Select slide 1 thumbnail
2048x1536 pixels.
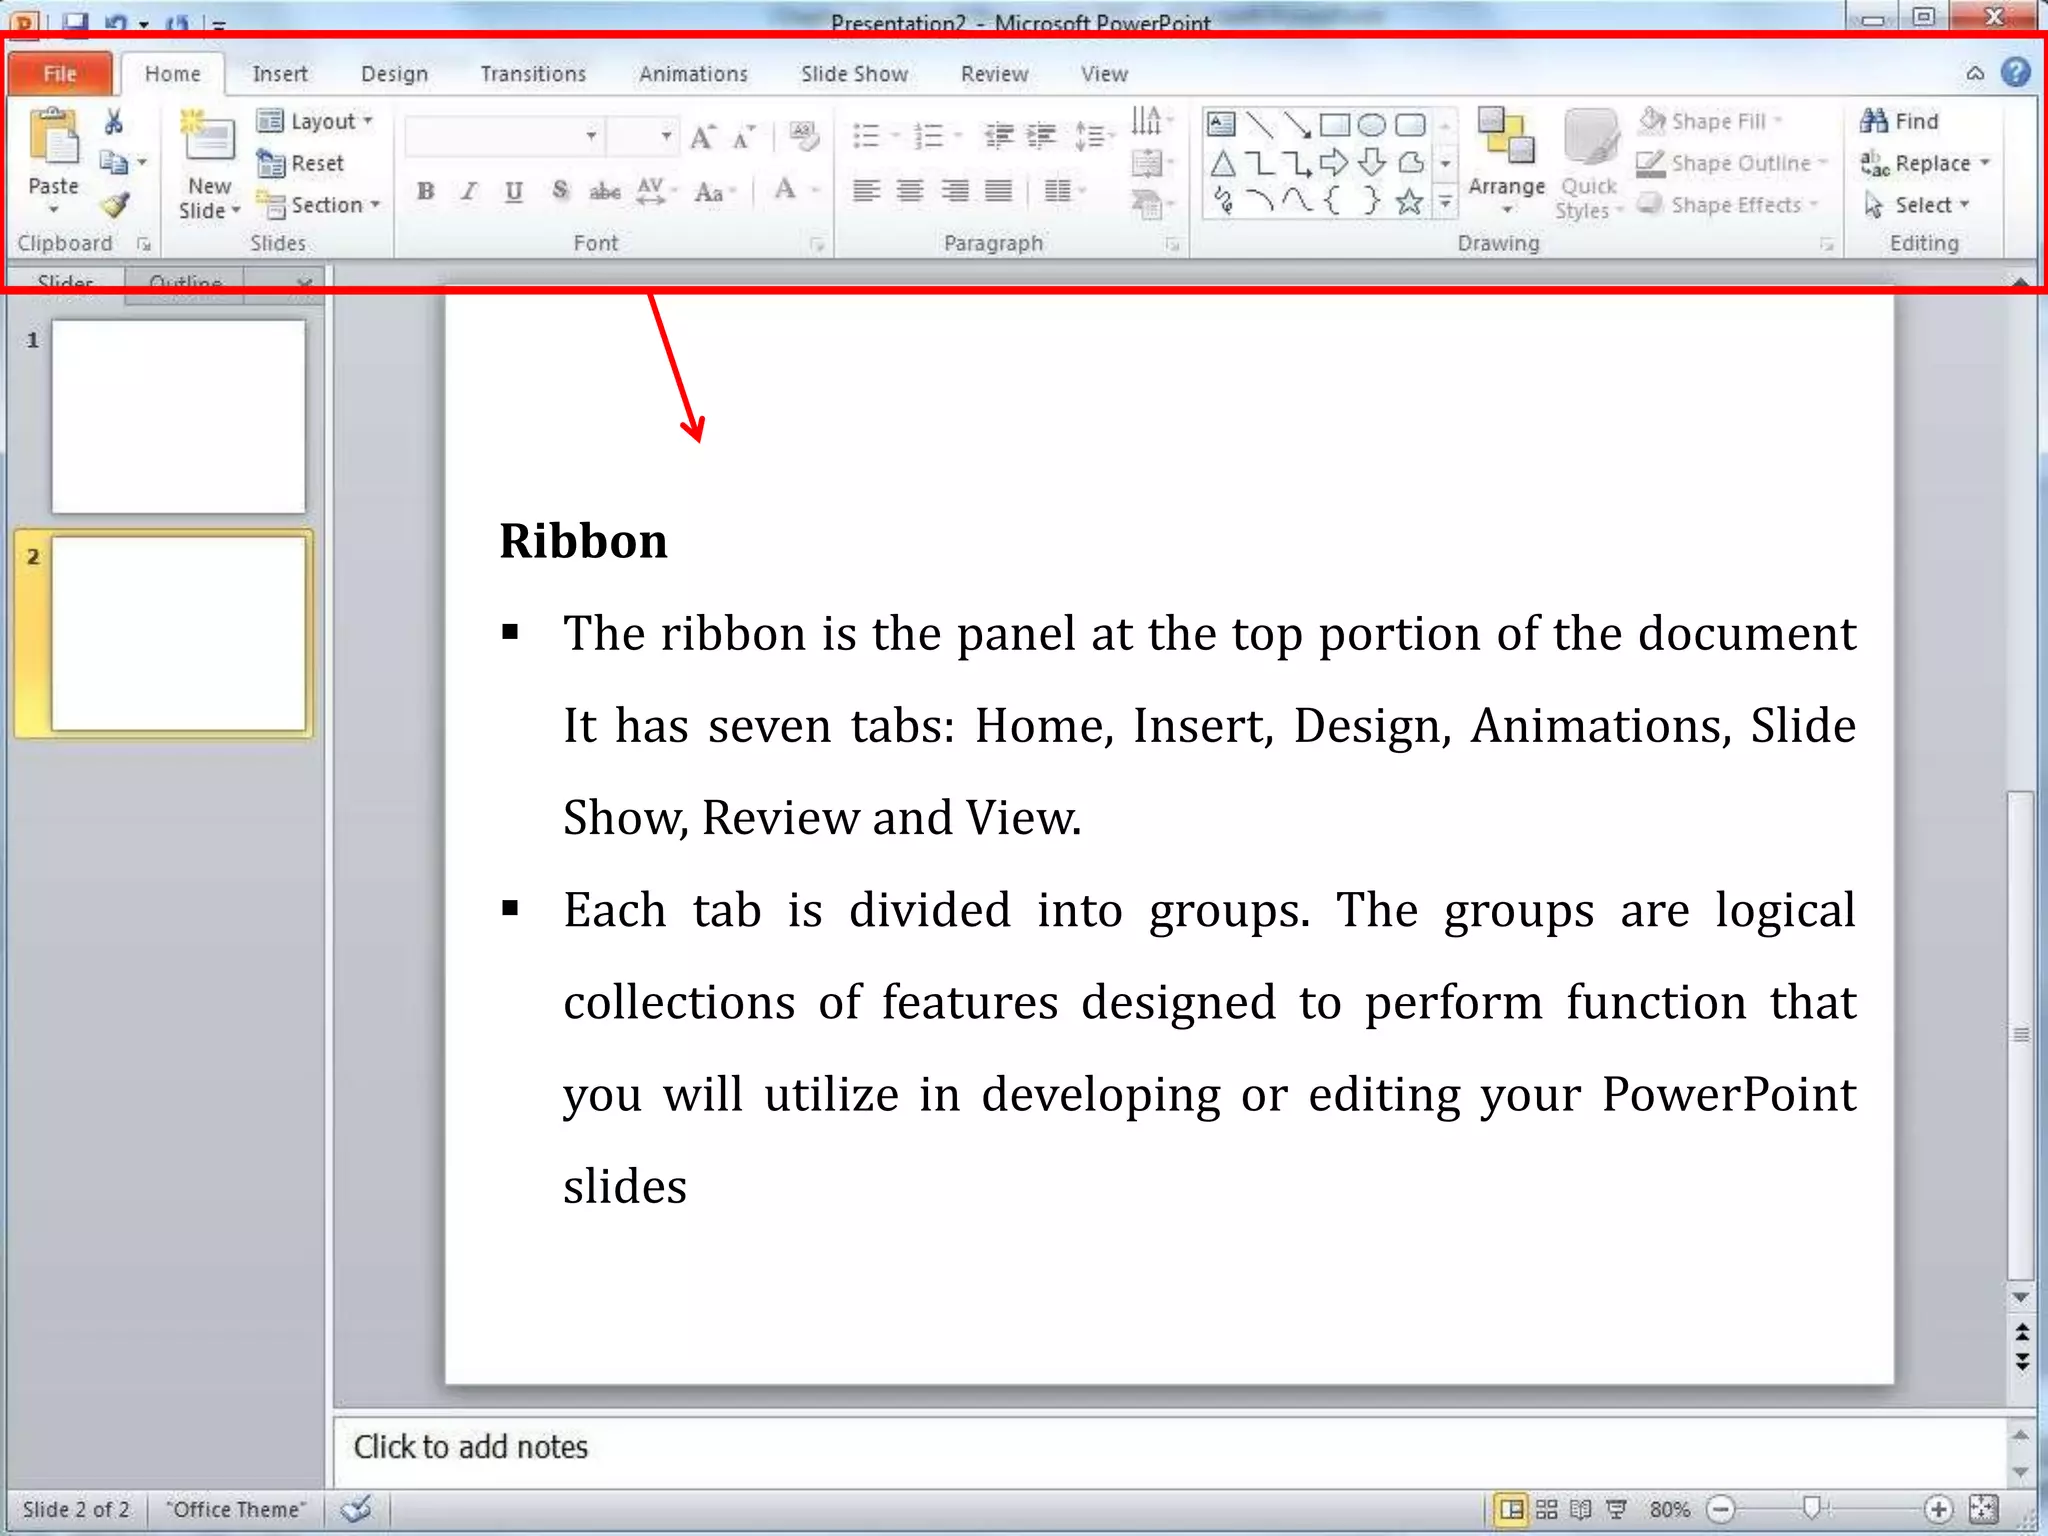178,416
